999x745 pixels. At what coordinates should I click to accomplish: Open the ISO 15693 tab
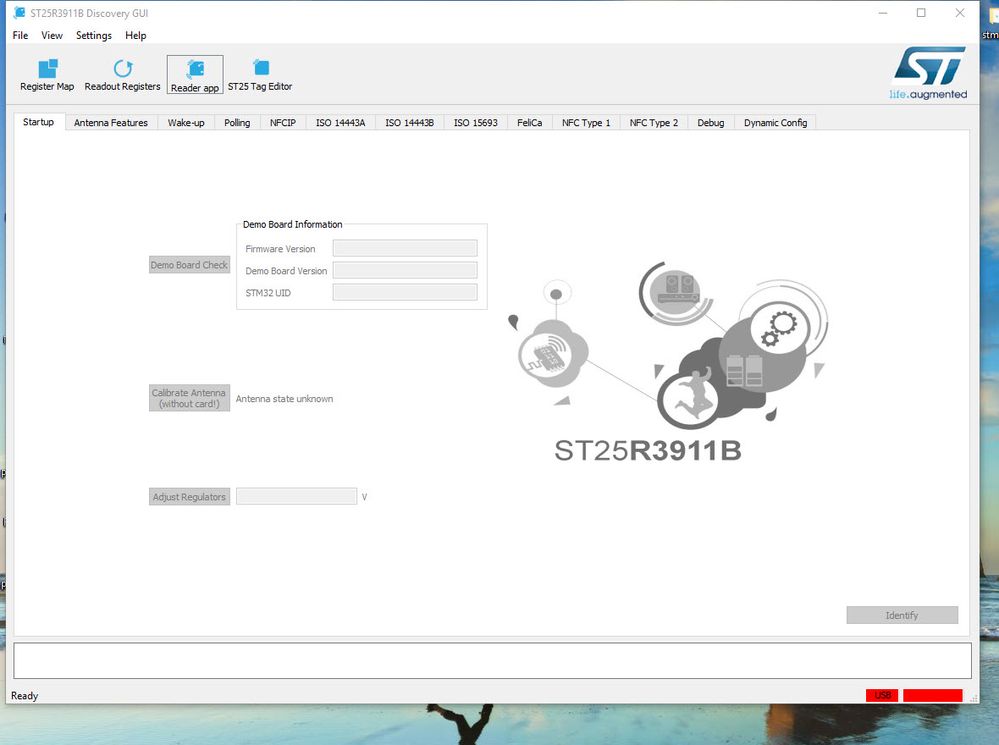[x=476, y=122]
